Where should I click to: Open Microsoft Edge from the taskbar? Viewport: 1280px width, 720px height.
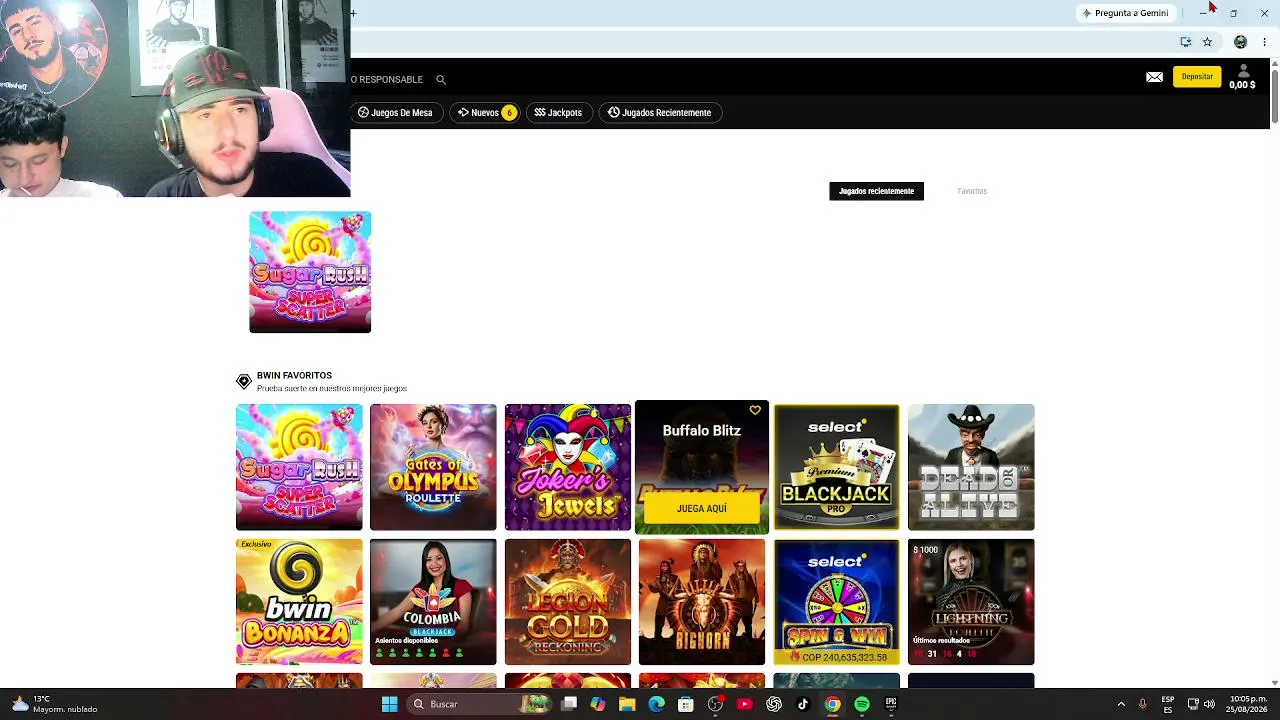[656, 704]
